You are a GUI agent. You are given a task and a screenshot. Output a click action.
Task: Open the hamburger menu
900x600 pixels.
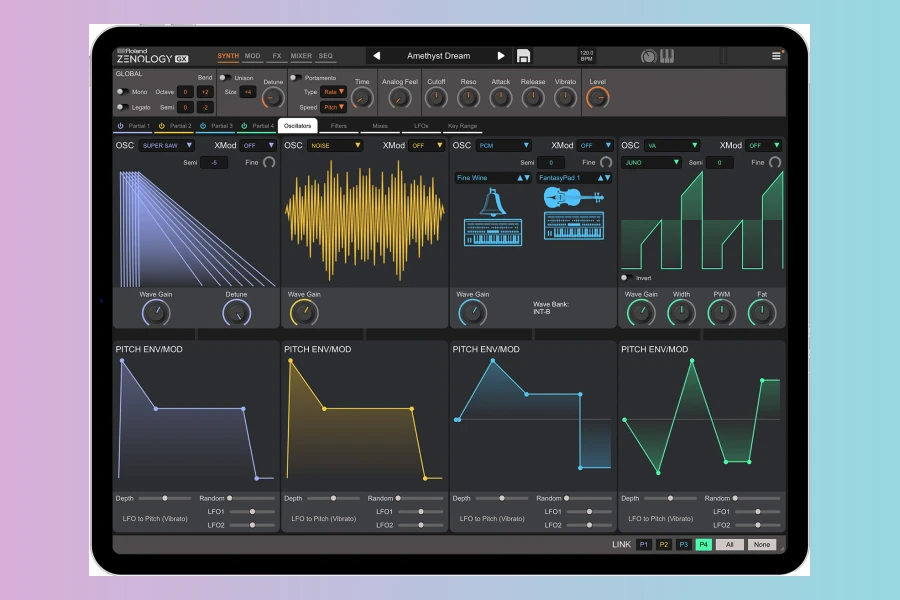tap(776, 56)
